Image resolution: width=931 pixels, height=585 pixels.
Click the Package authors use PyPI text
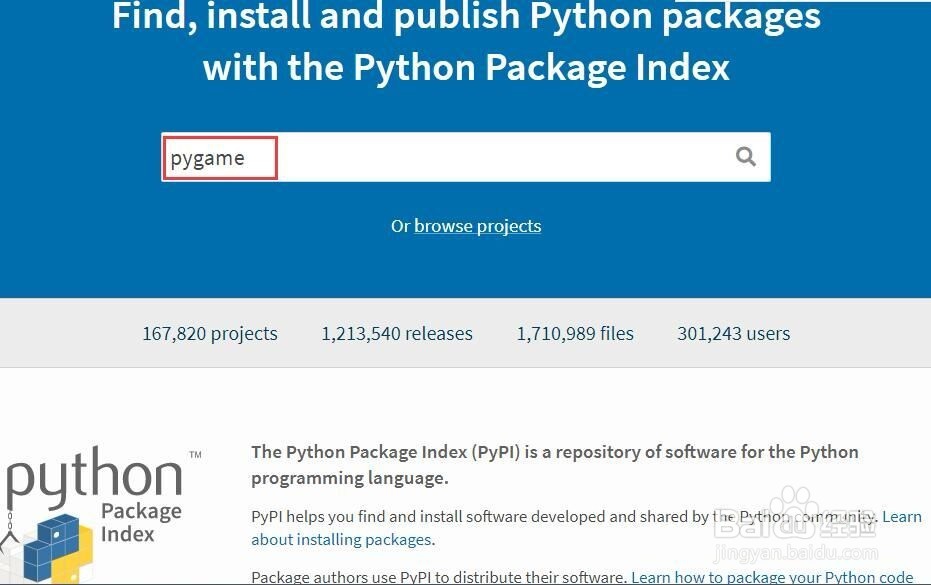(438, 577)
